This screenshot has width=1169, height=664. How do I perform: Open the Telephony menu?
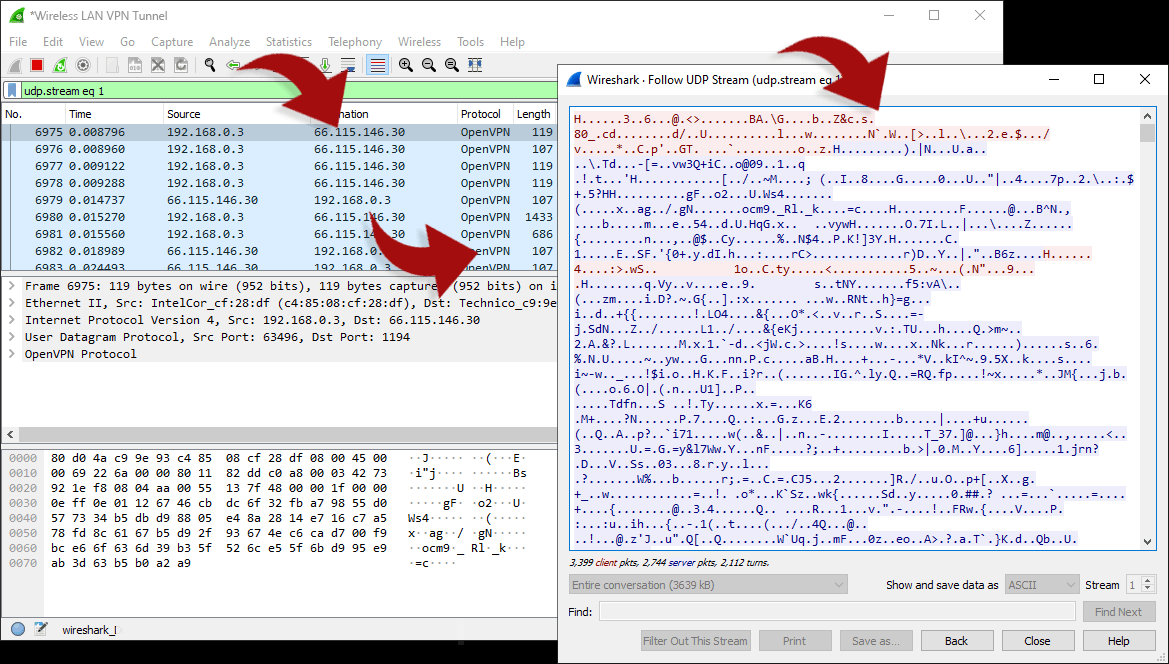click(355, 42)
